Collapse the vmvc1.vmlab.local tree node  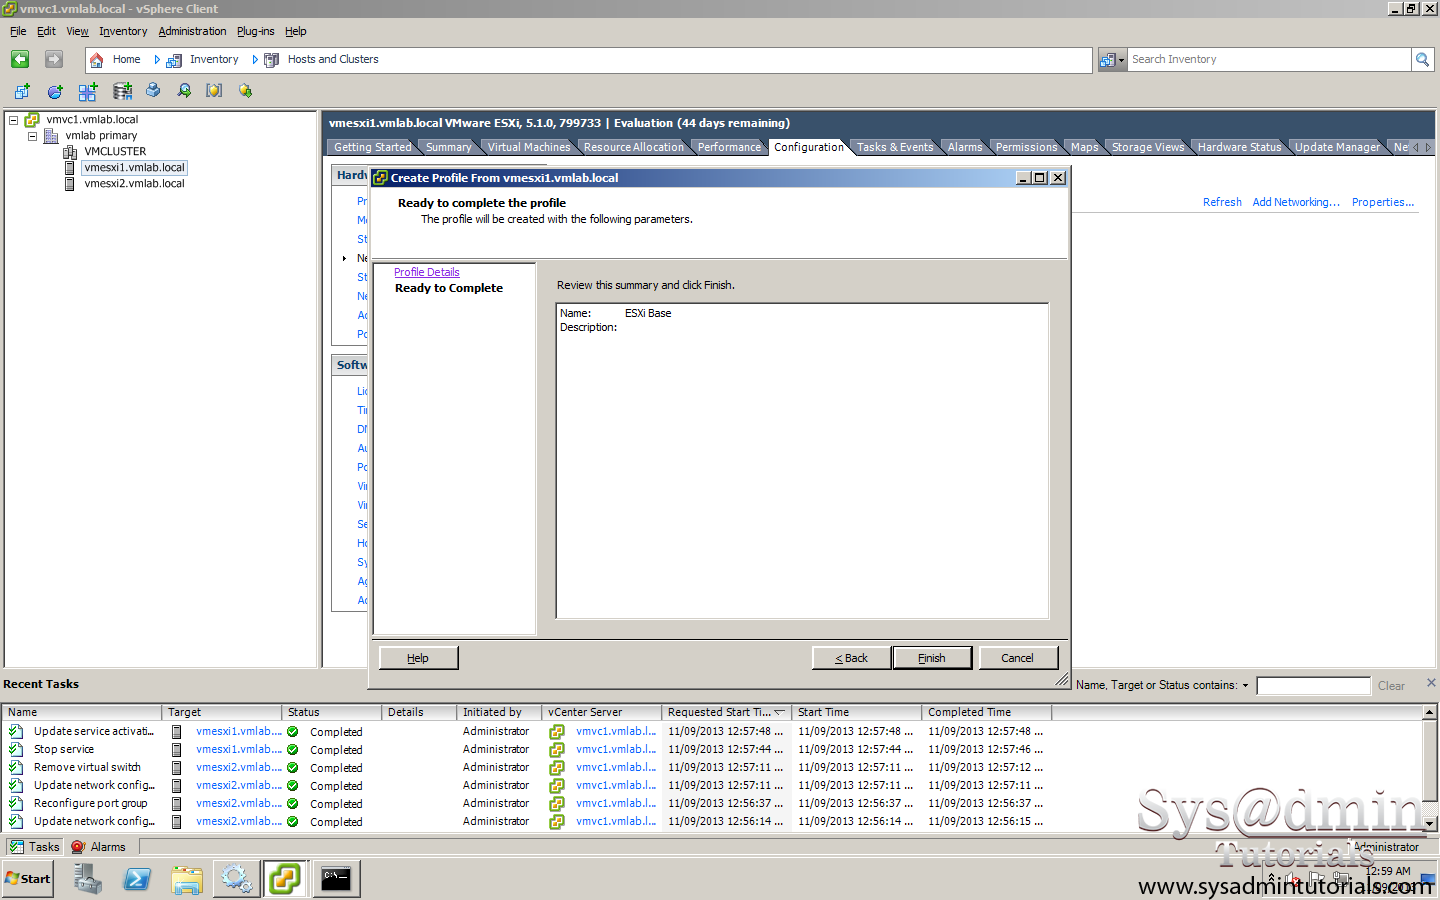(14, 120)
